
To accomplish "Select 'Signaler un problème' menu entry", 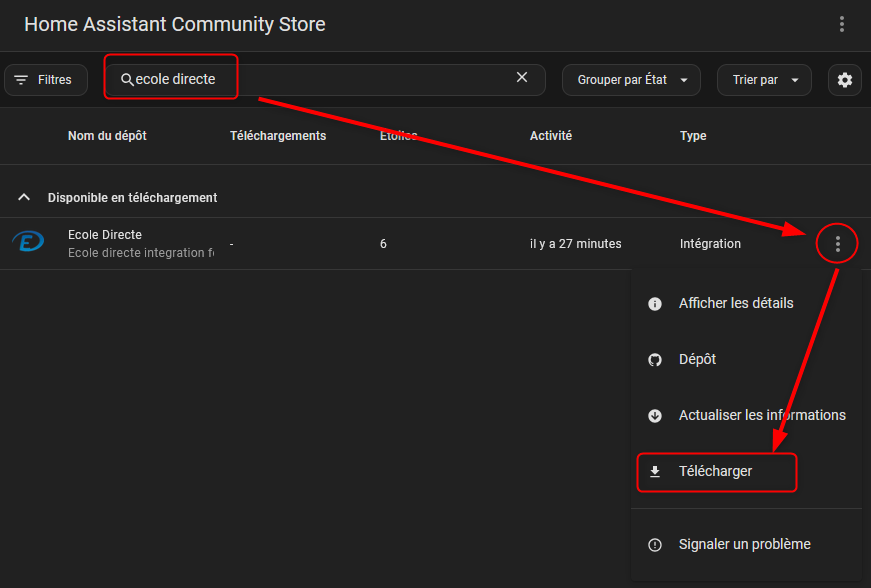I will coord(747,545).
